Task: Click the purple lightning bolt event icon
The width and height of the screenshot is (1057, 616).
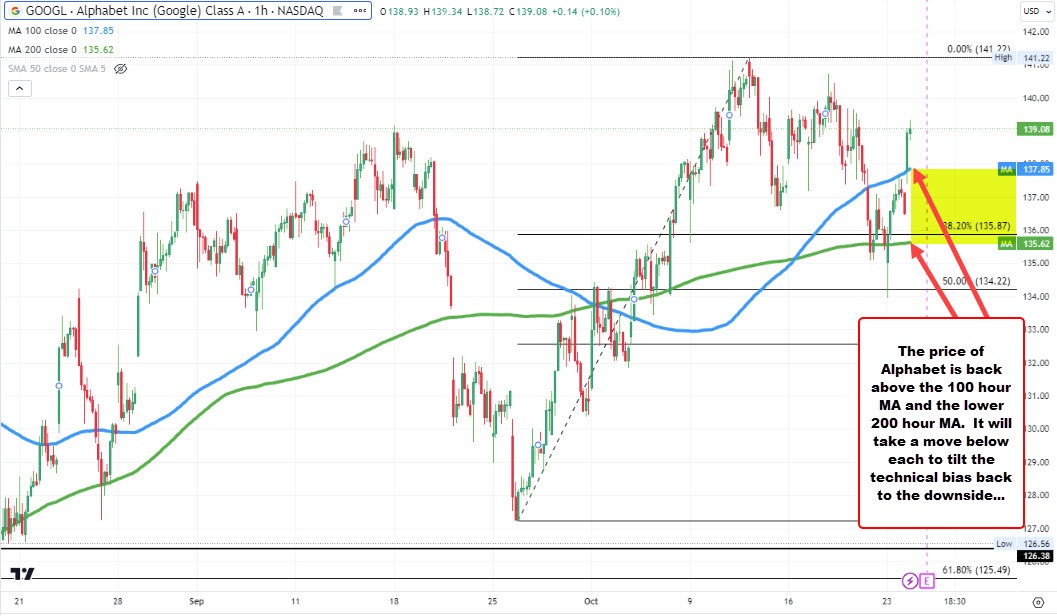Action: [910, 580]
